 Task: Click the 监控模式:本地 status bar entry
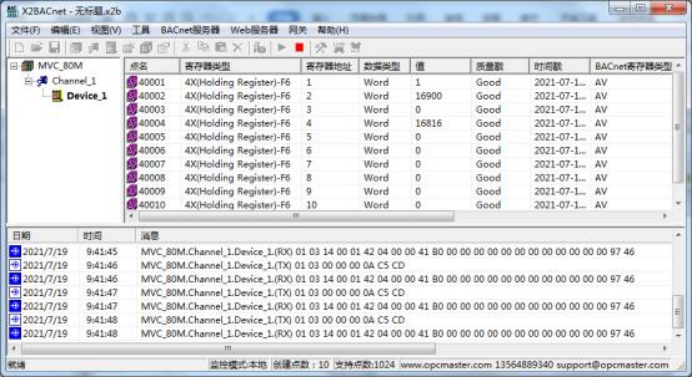238,364
